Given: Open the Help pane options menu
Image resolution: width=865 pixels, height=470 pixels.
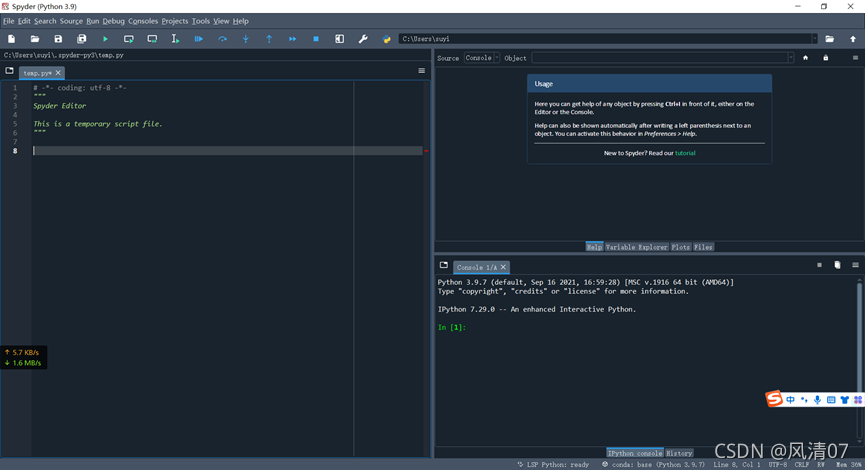Looking at the screenshot, I should [x=855, y=58].
